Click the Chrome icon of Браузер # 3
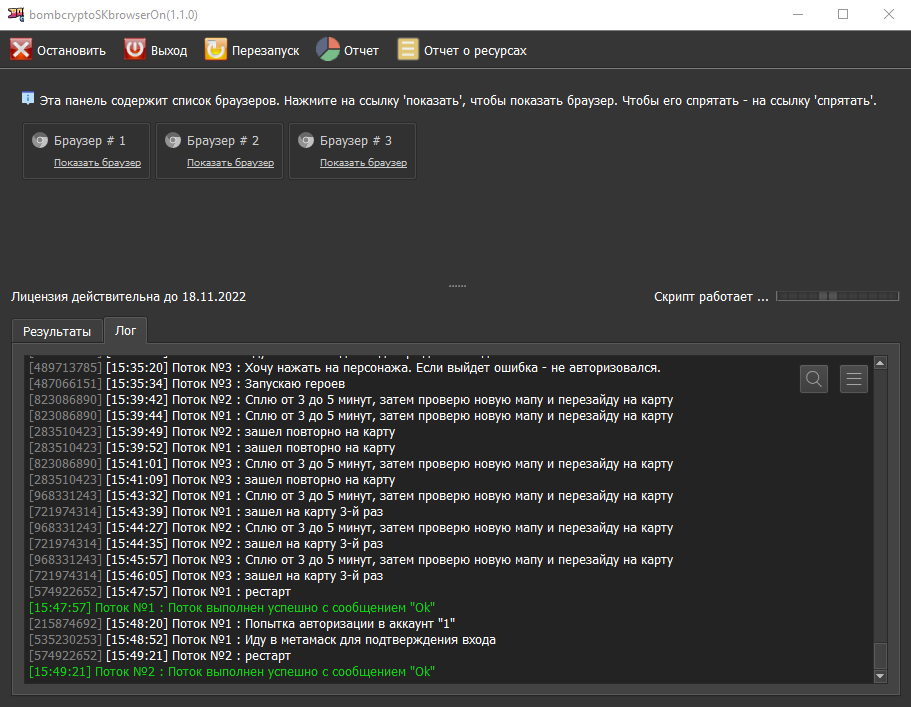 point(306,141)
